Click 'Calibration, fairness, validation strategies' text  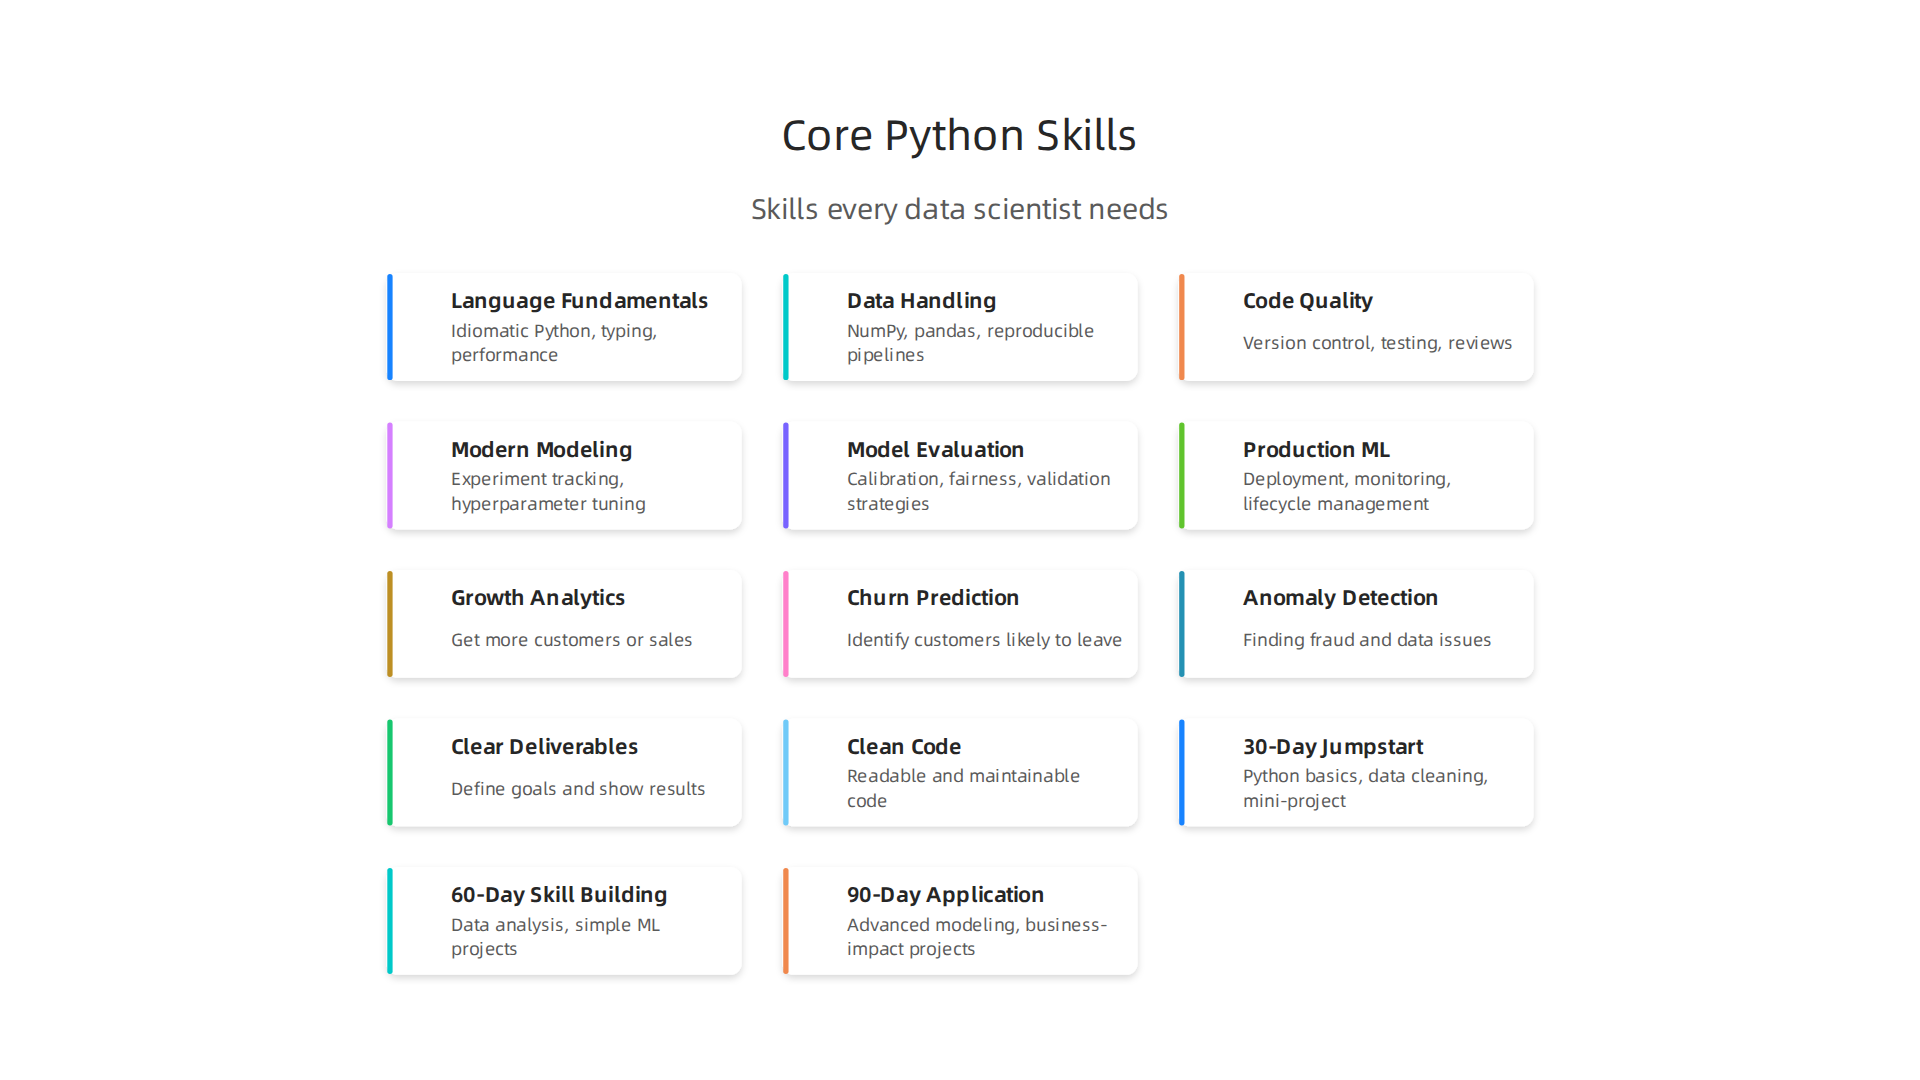point(978,492)
